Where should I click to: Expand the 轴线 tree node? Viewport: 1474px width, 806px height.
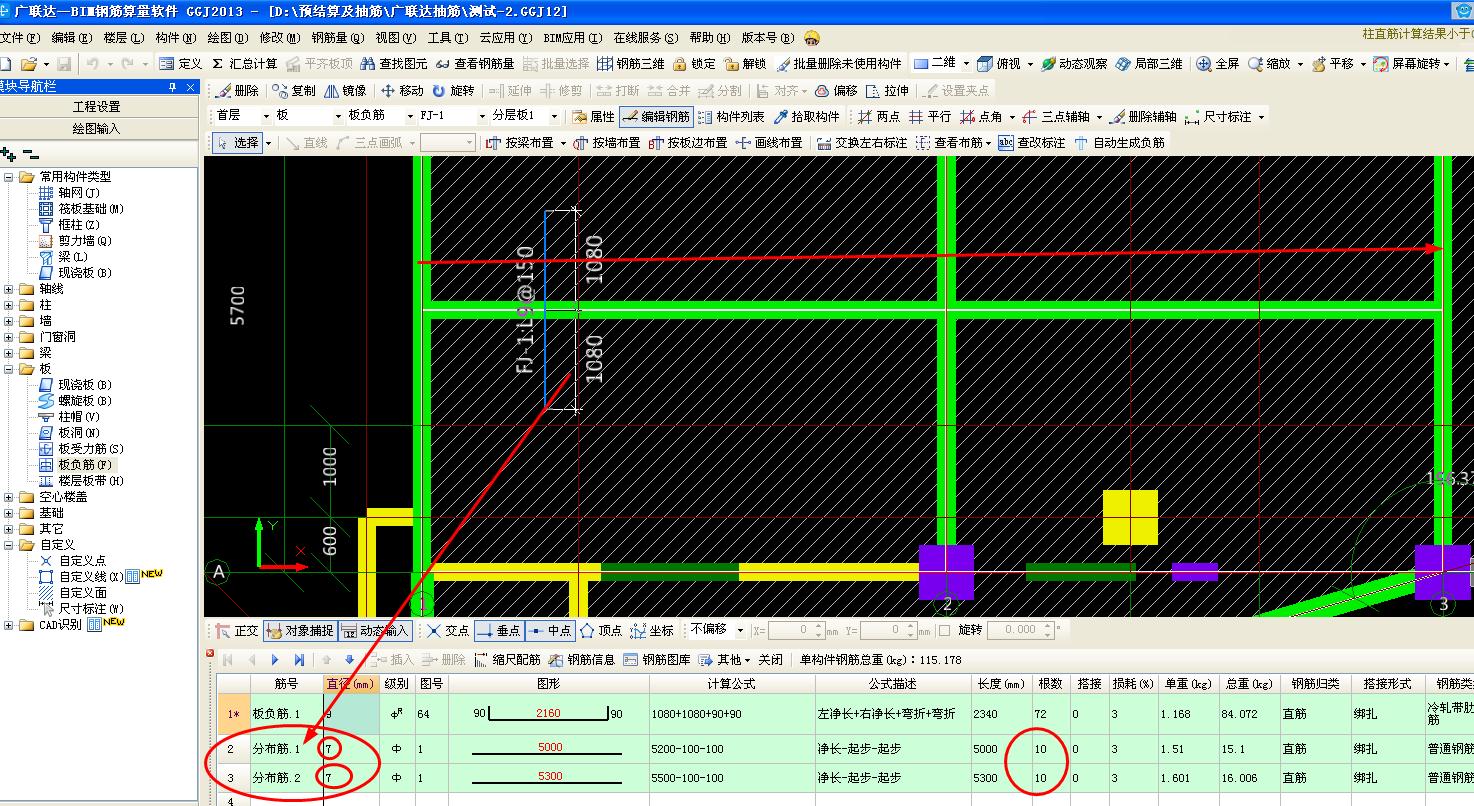coord(9,289)
